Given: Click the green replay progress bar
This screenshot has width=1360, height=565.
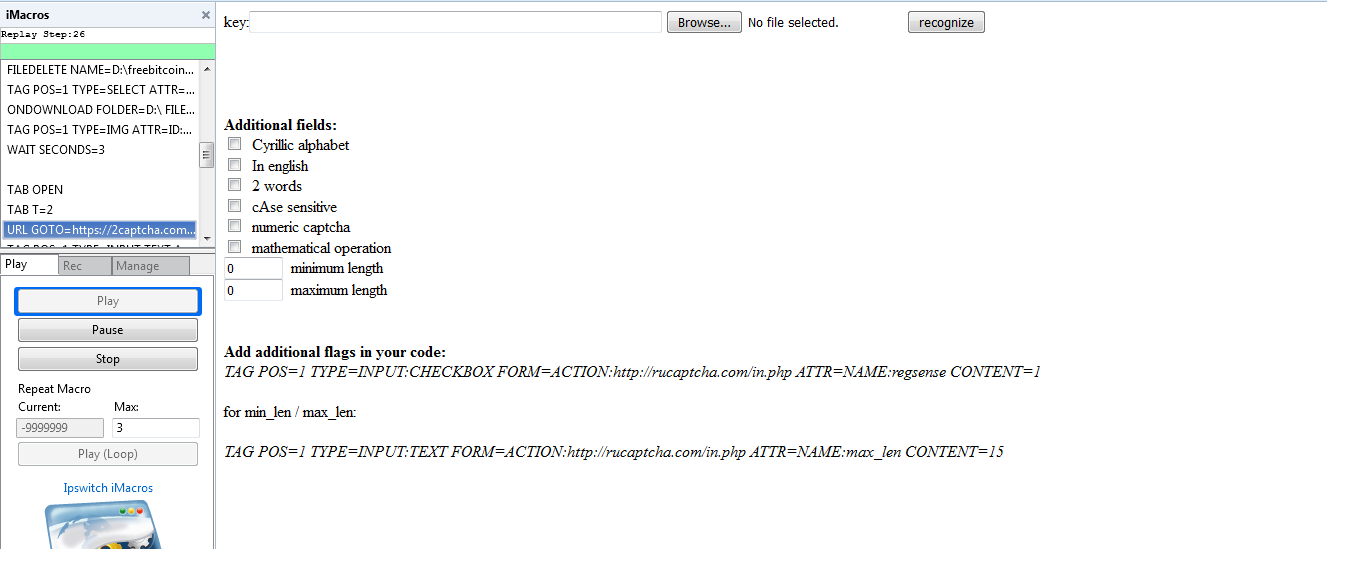Looking at the screenshot, I should [x=107, y=51].
